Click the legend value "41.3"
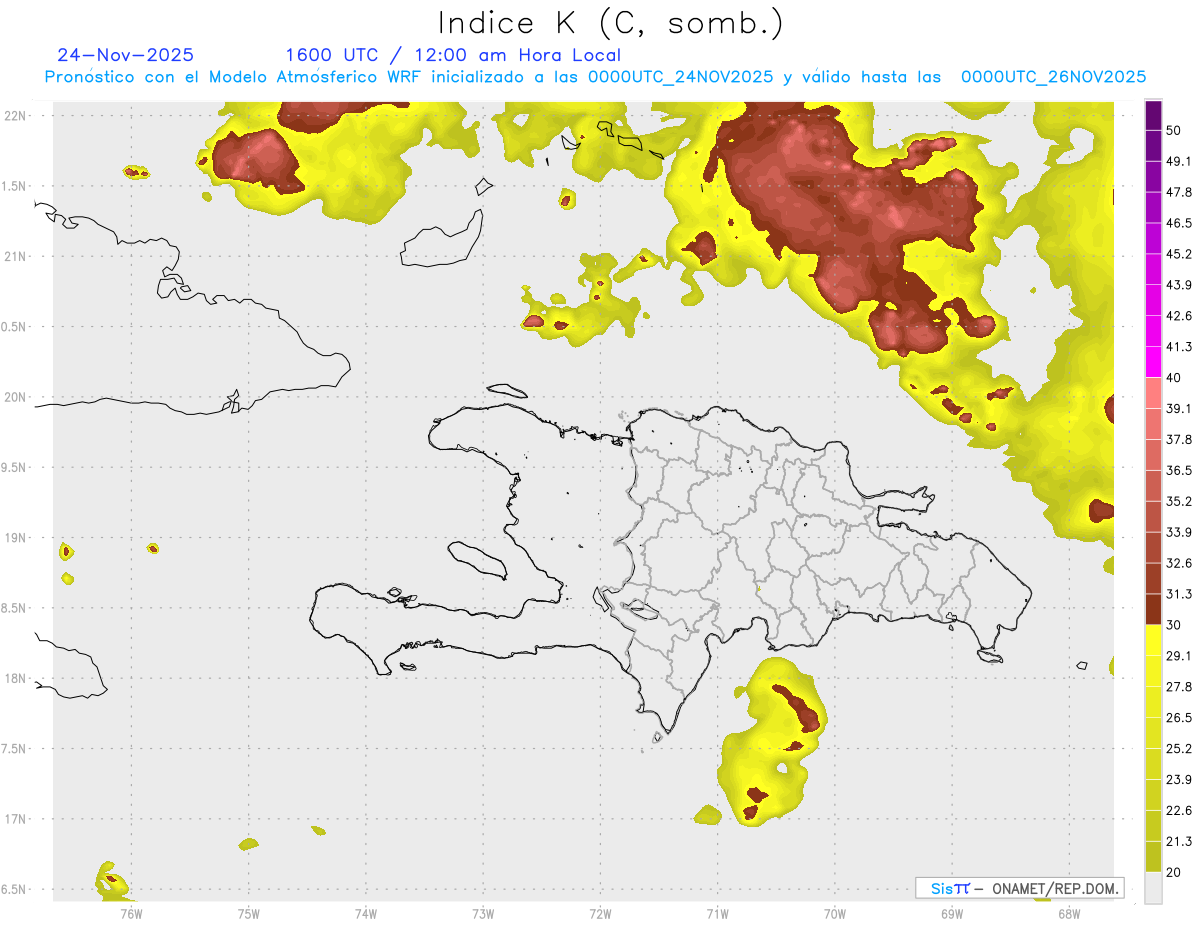Image resolution: width=1200 pixels, height=927 pixels. tap(1179, 347)
